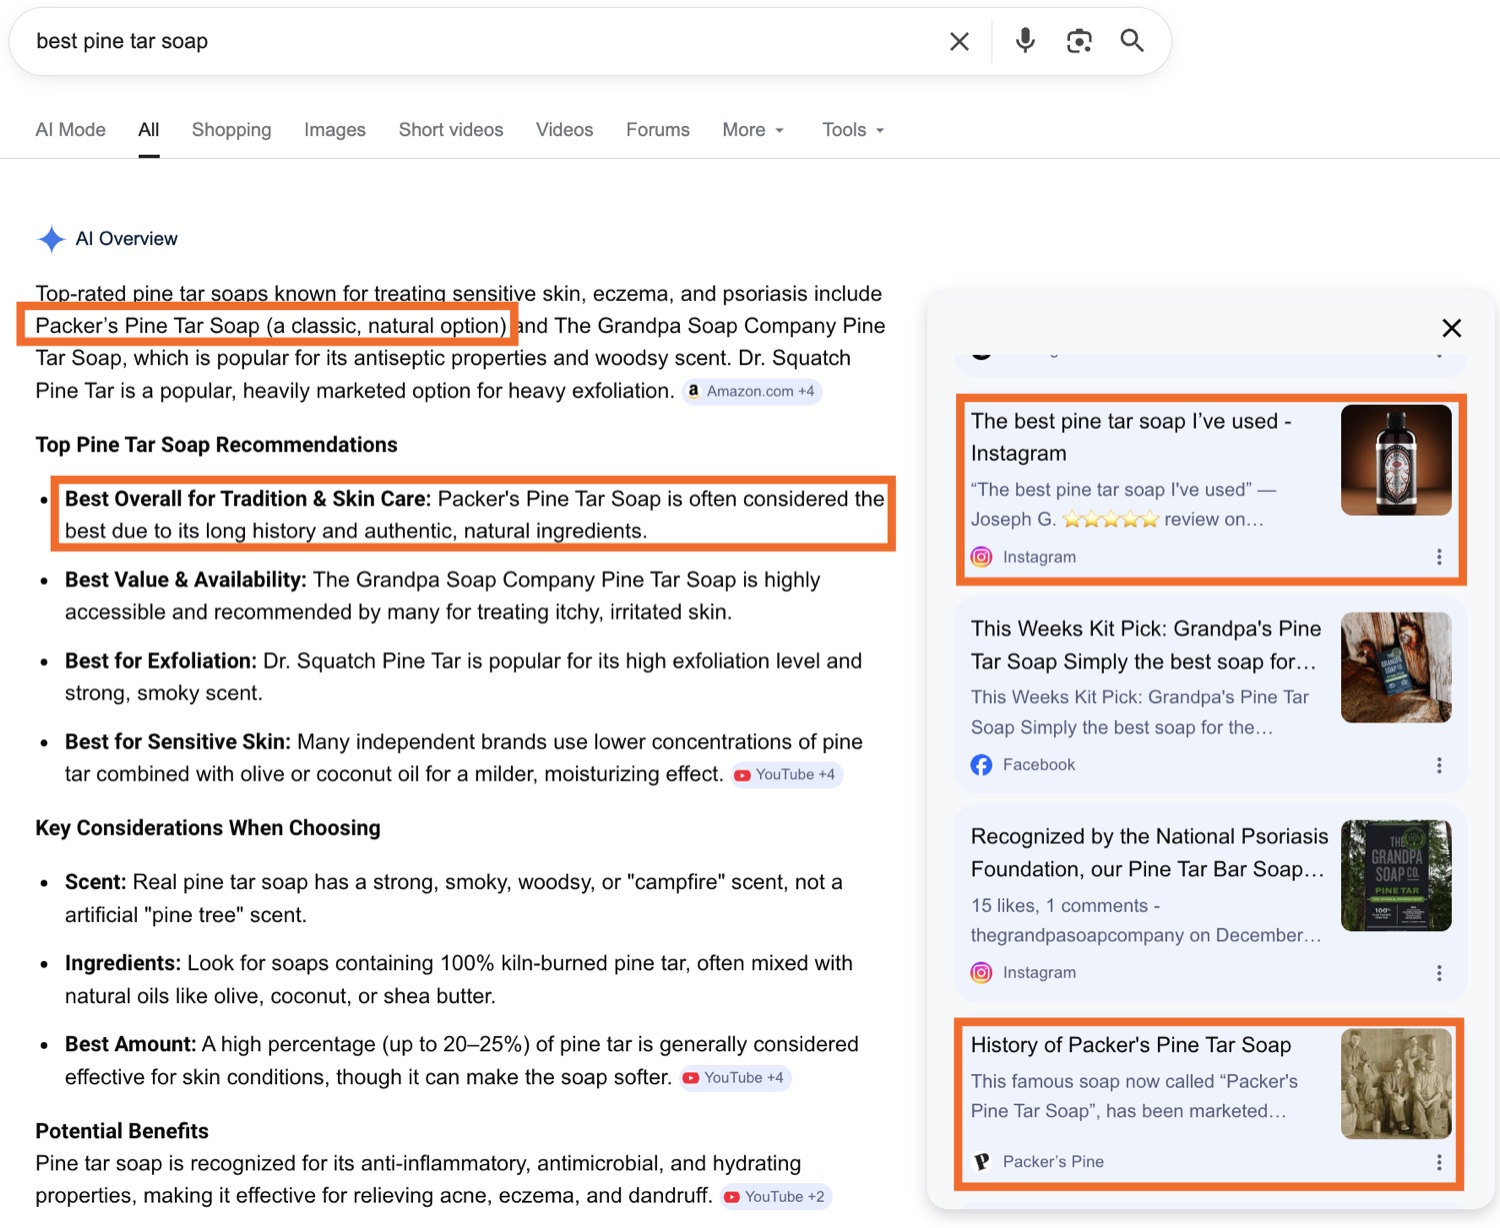Click the pine tar soap bottle thumbnail
Image resolution: width=1500 pixels, height=1228 pixels.
coord(1396,460)
